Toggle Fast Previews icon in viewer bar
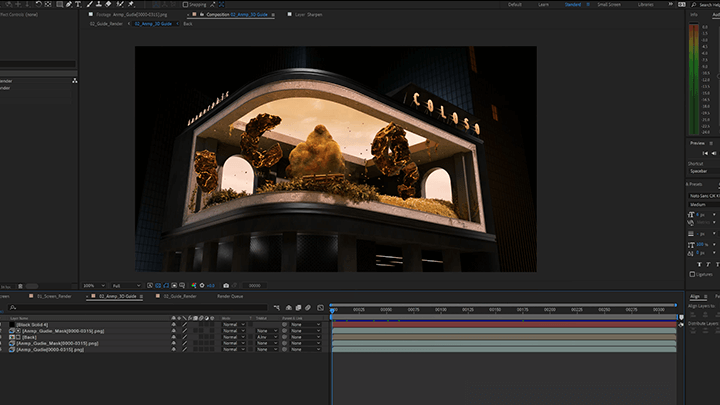This screenshot has width=720, height=405. coord(150,286)
